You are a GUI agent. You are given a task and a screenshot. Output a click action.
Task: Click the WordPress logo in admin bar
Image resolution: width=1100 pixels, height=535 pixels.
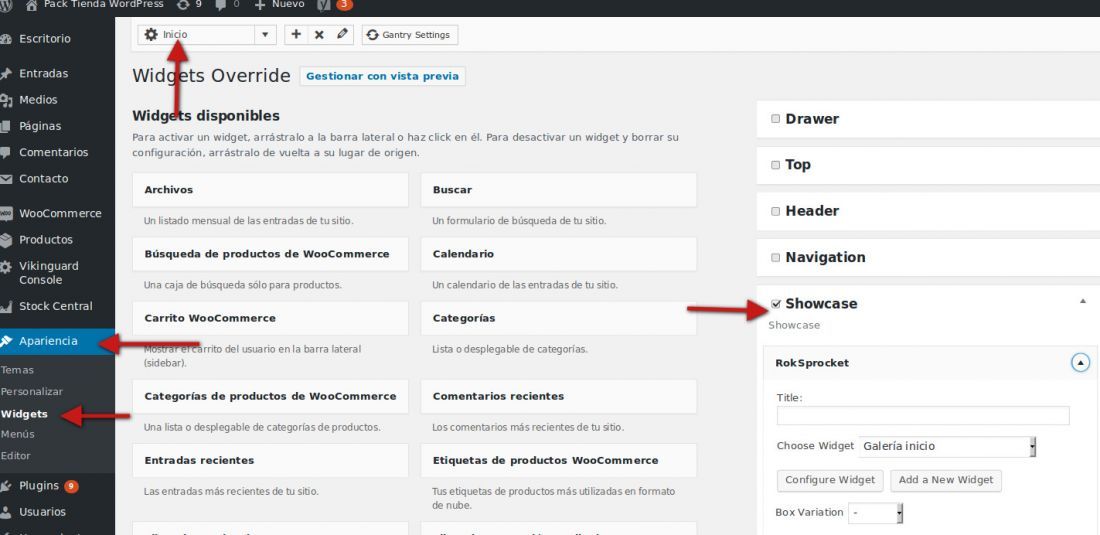point(5,4)
